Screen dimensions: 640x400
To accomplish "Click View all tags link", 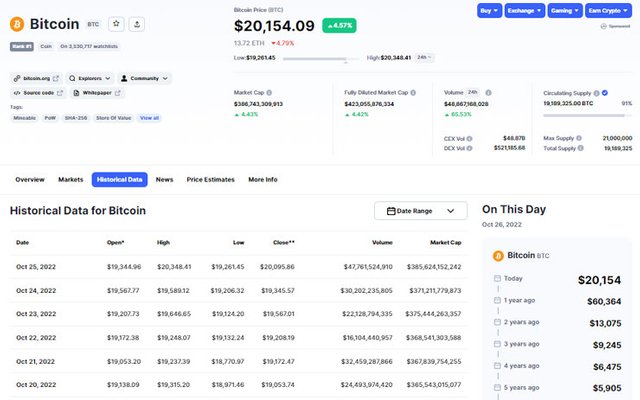I will point(149,118).
